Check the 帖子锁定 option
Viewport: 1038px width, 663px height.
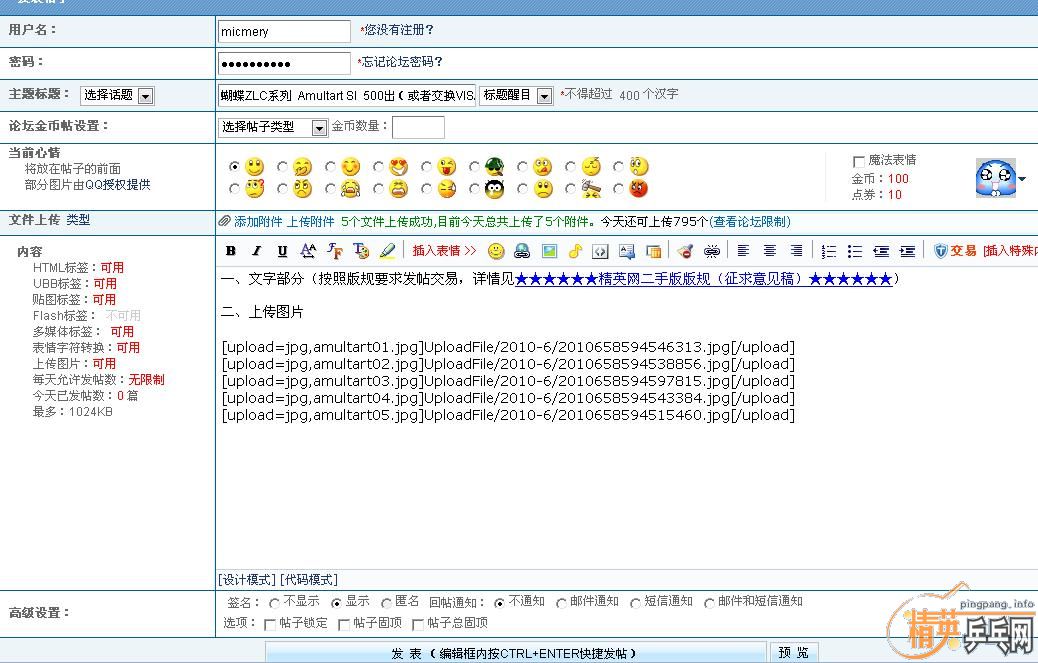pos(270,624)
